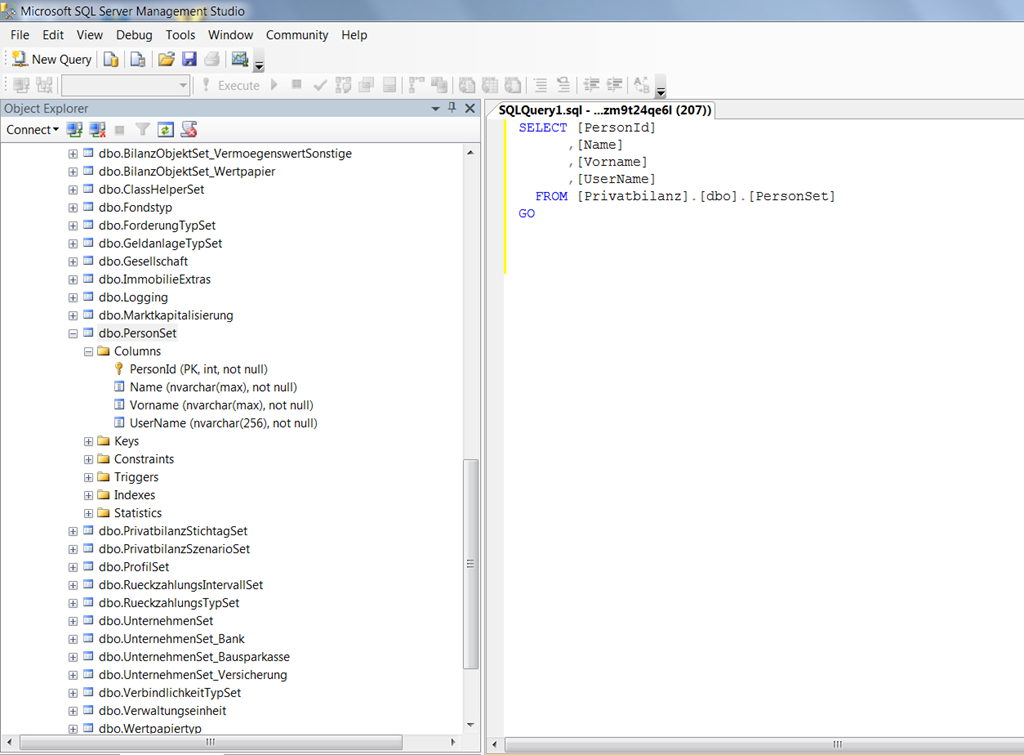Pin the Object Explorer panel with auto-hide
The width and height of the screenshot is (1024, 755).
(x=452, y=108)
